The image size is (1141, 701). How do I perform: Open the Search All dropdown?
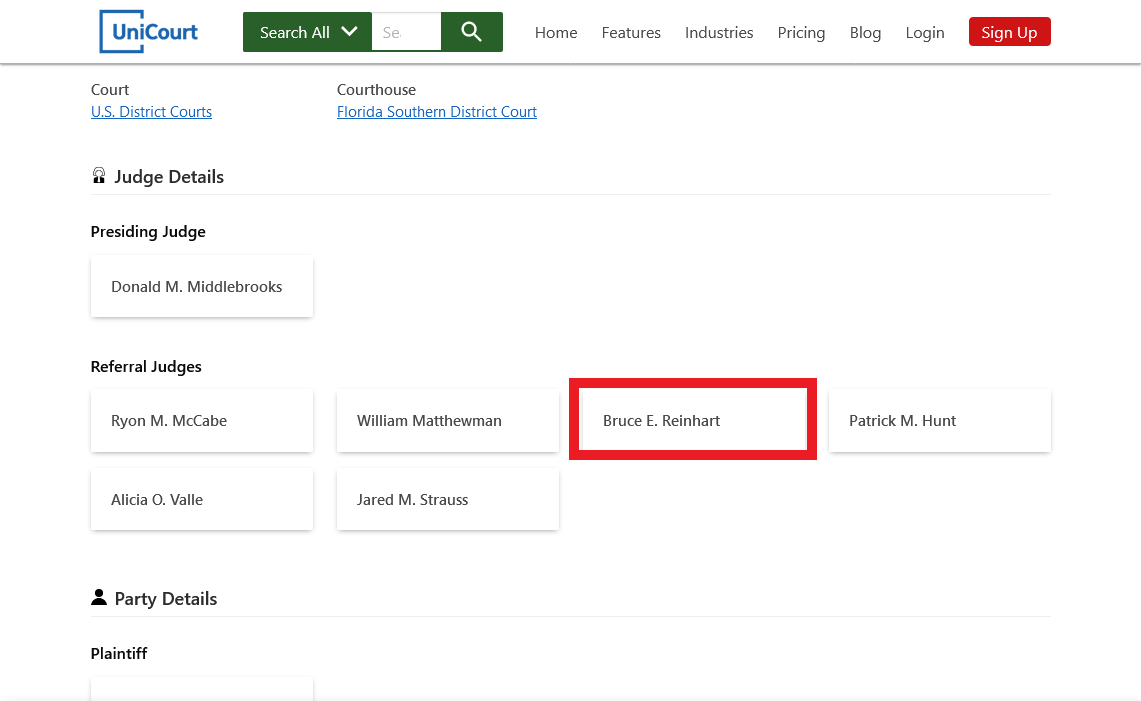point(307,32)
